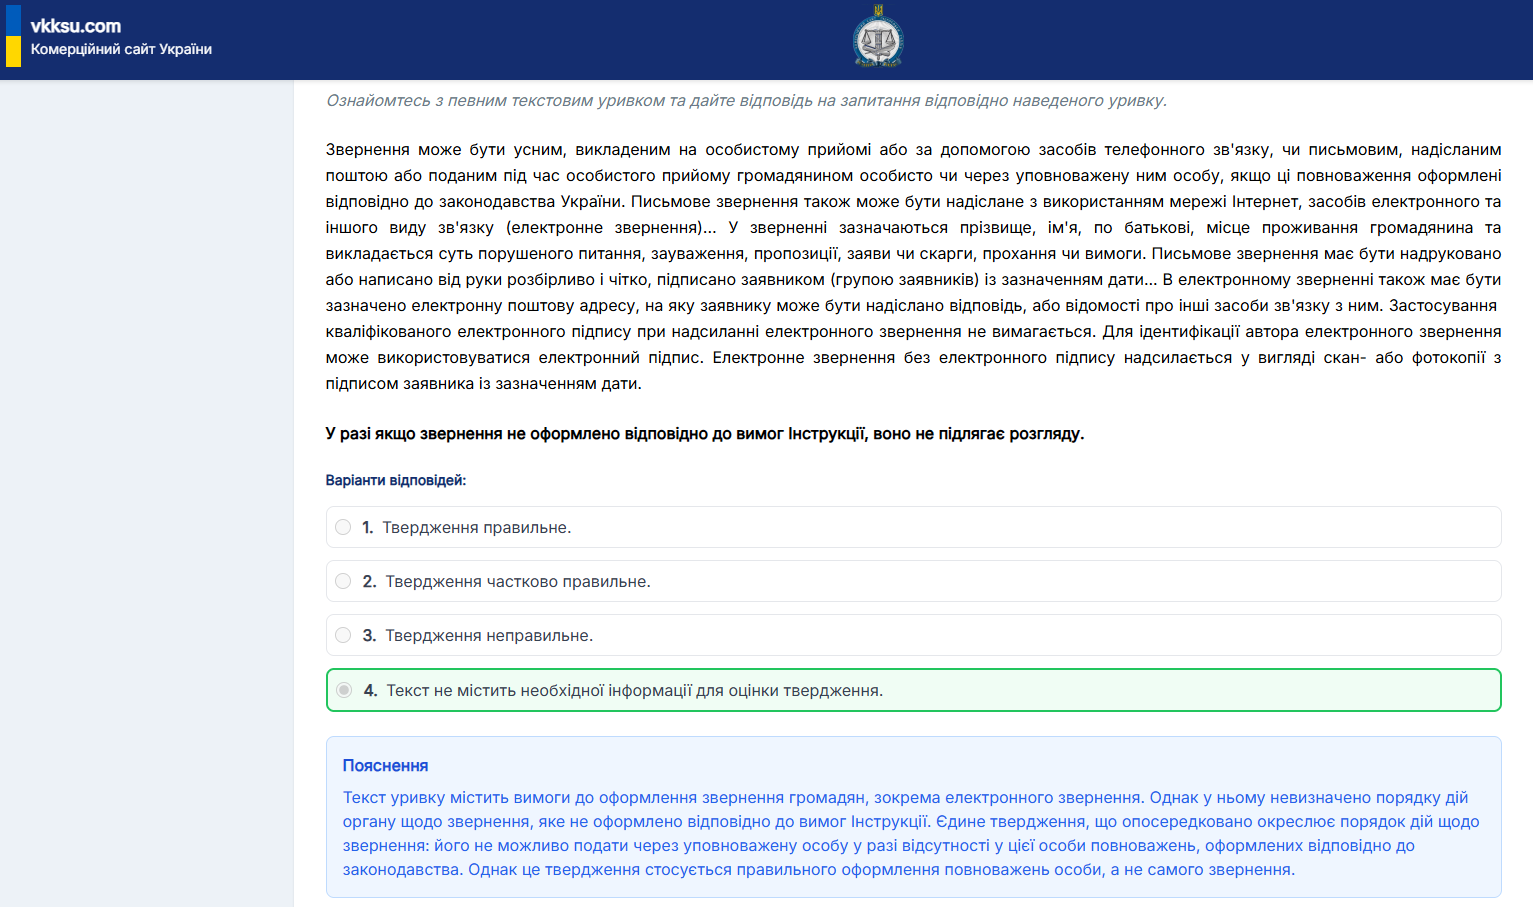Click the 'Комерційний сайт України' subtitle
1533x907 pixels.
click(121, 49)
